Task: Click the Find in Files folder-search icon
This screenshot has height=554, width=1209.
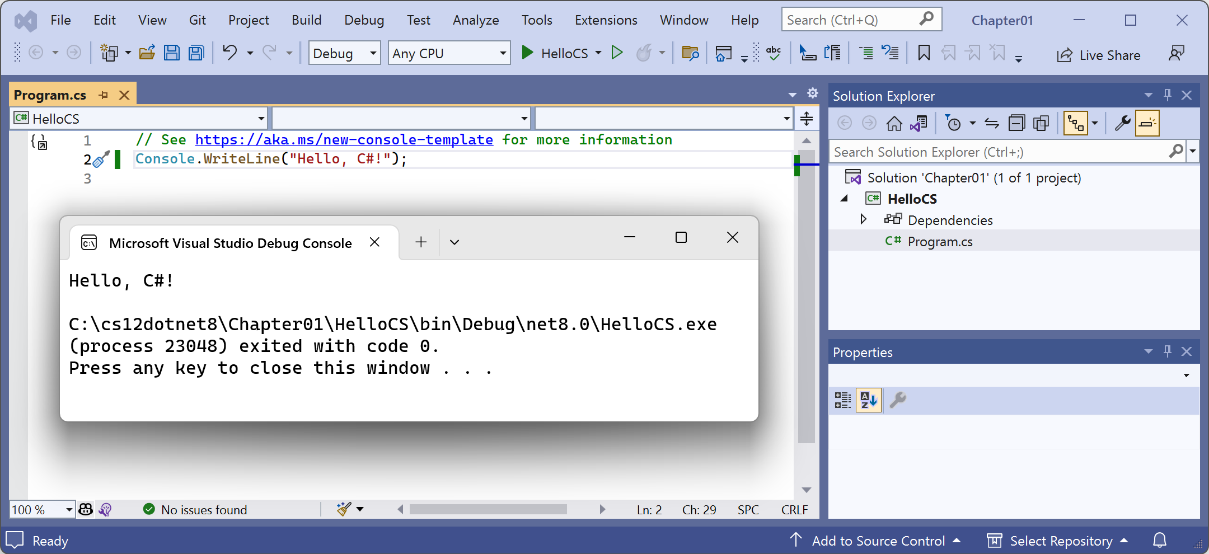Action: click(x=689, y=53)
